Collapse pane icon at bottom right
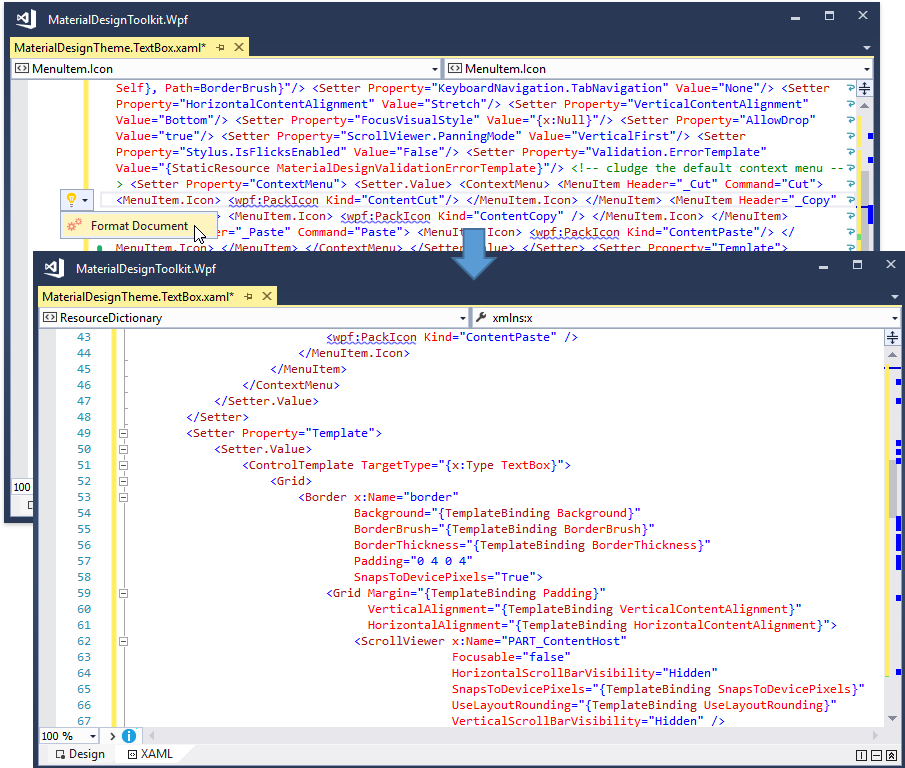Screen dimensions: 905x768 click(892, 755)
